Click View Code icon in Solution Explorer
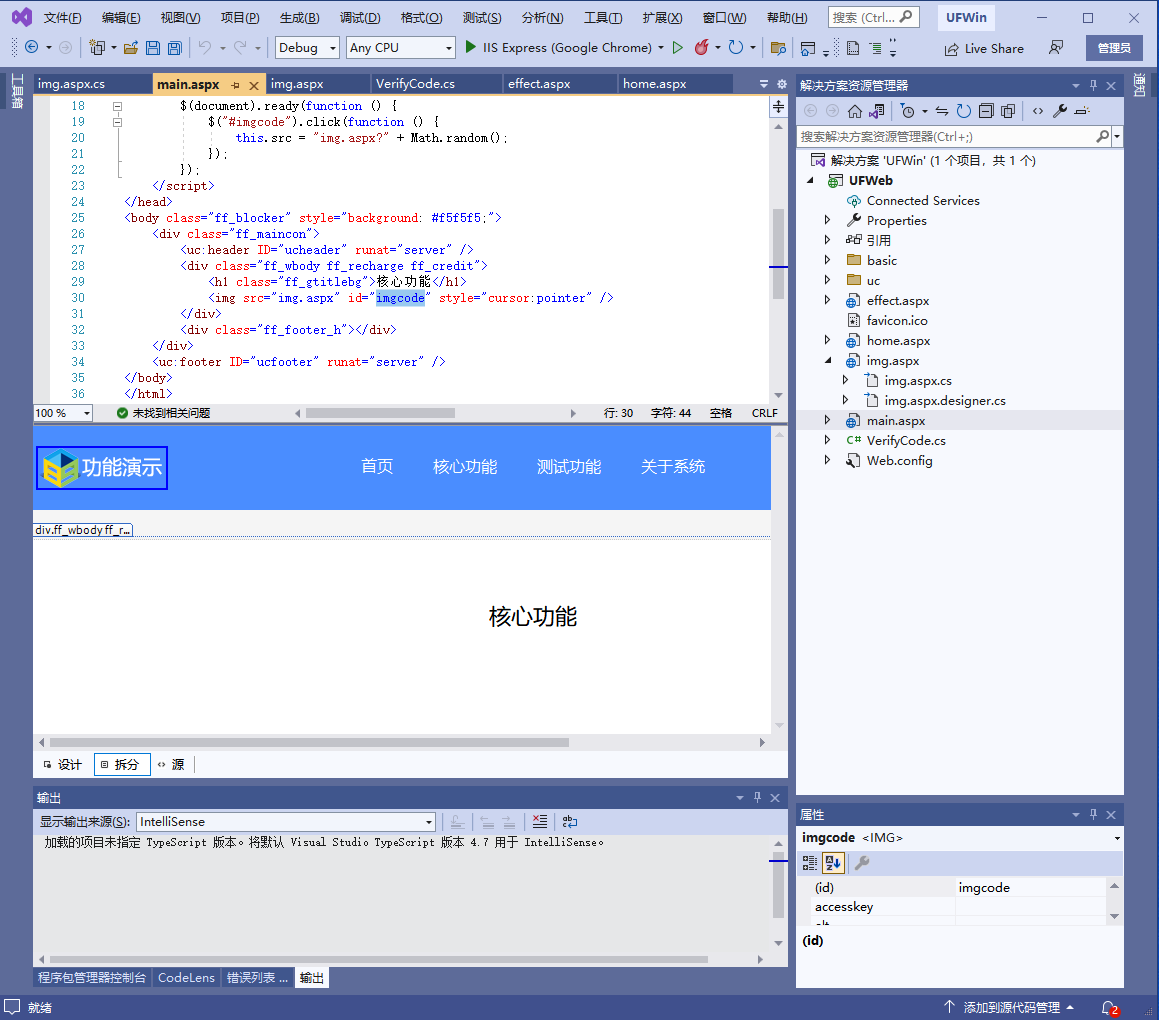 (1038, 111)
